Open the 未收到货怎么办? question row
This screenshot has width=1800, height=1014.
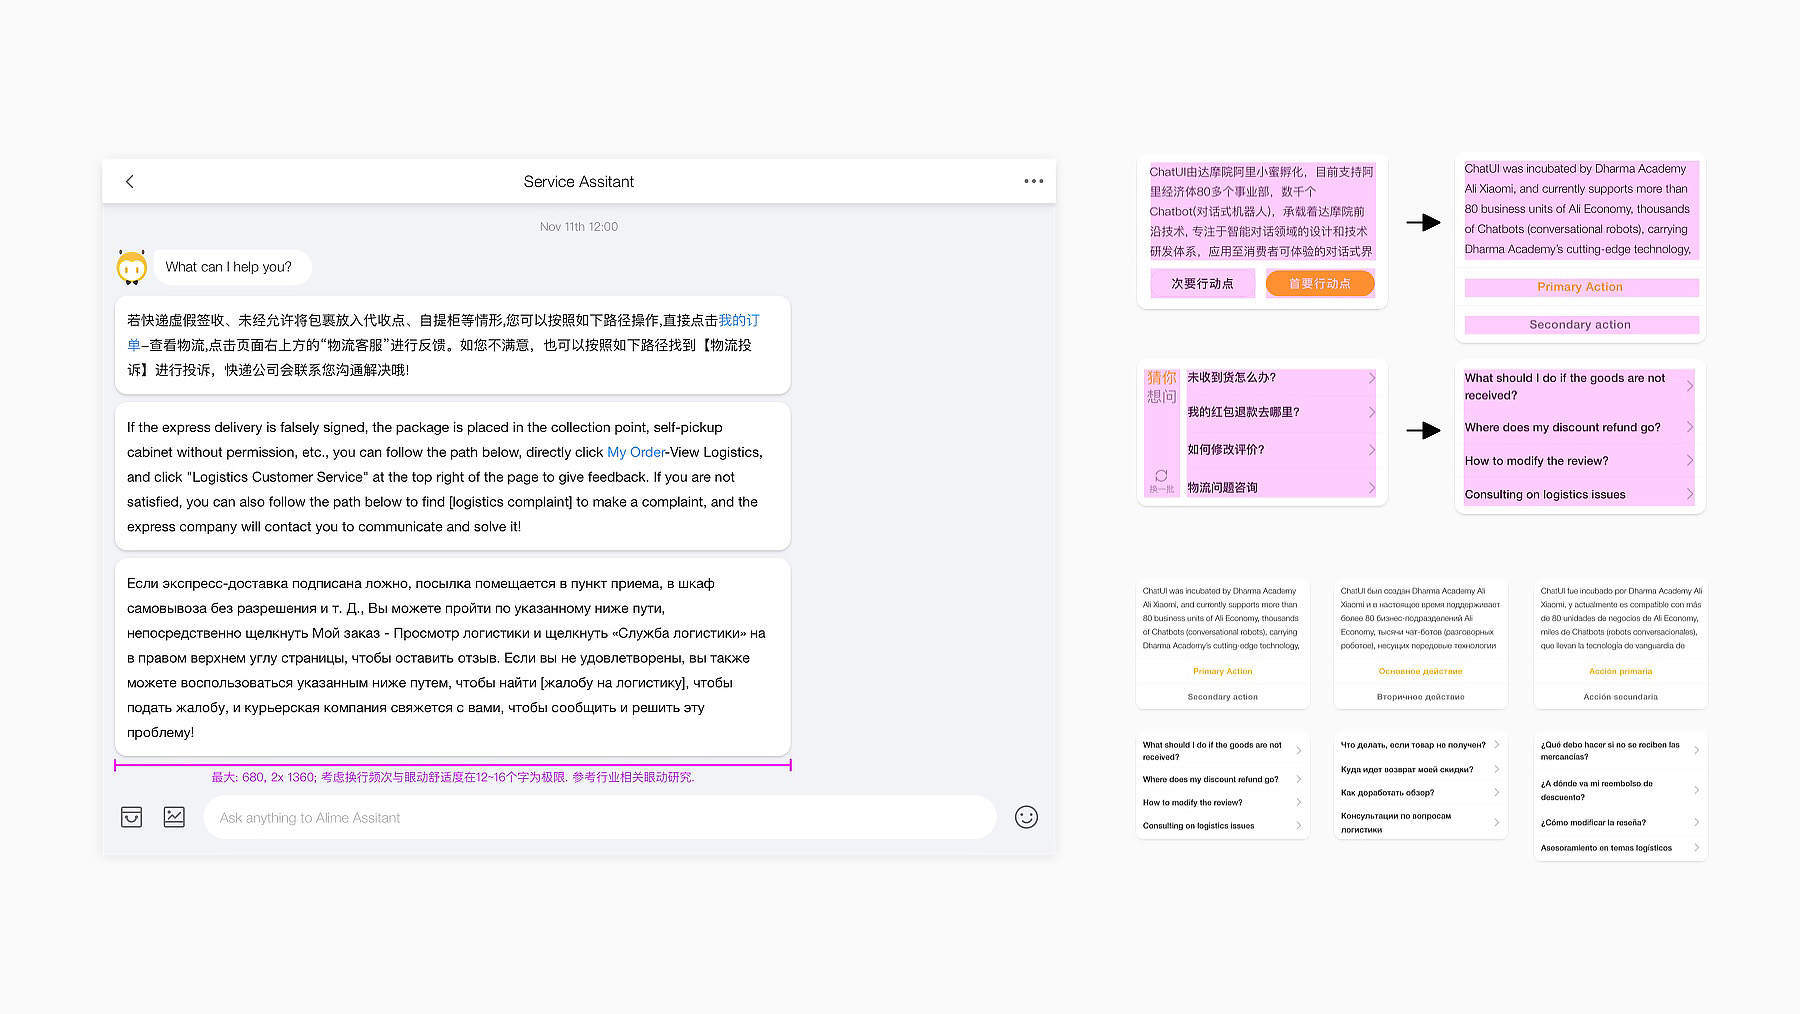coord(1281,378)
